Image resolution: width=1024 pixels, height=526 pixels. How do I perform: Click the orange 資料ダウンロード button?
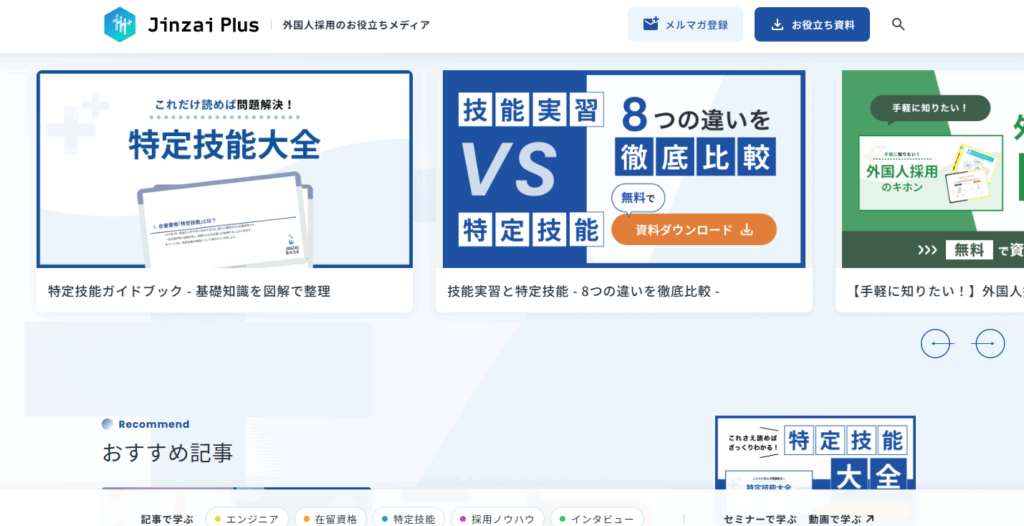click(693, 229)
